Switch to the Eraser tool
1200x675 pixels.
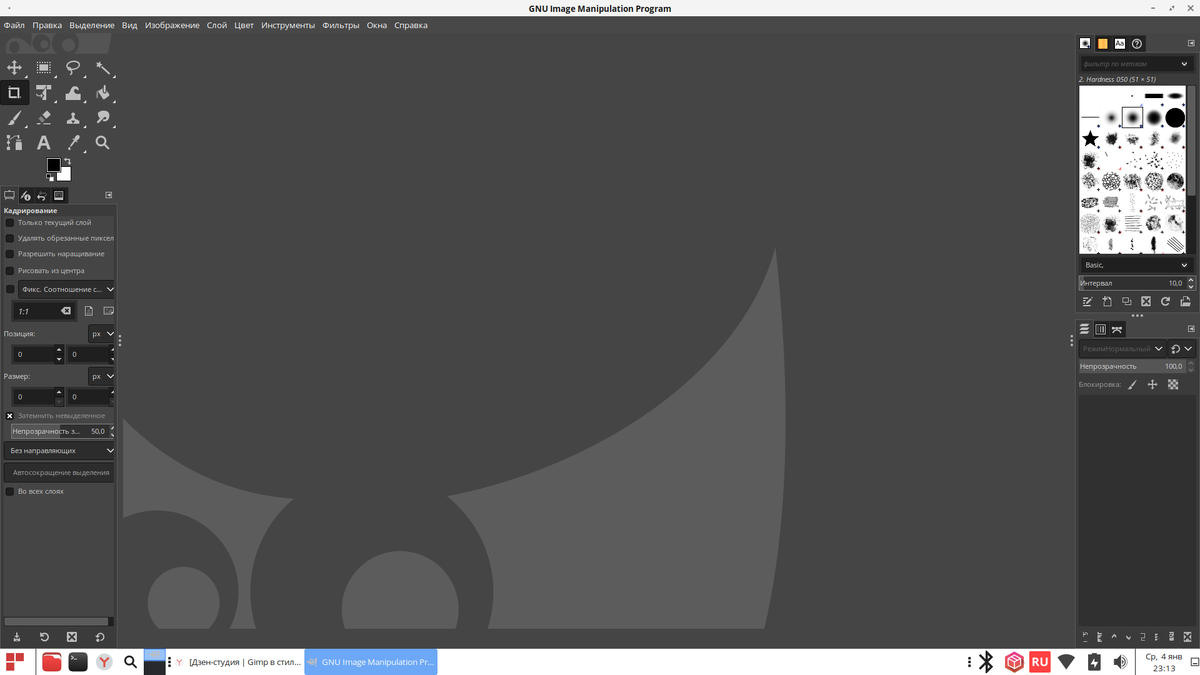tap(44, 118)
